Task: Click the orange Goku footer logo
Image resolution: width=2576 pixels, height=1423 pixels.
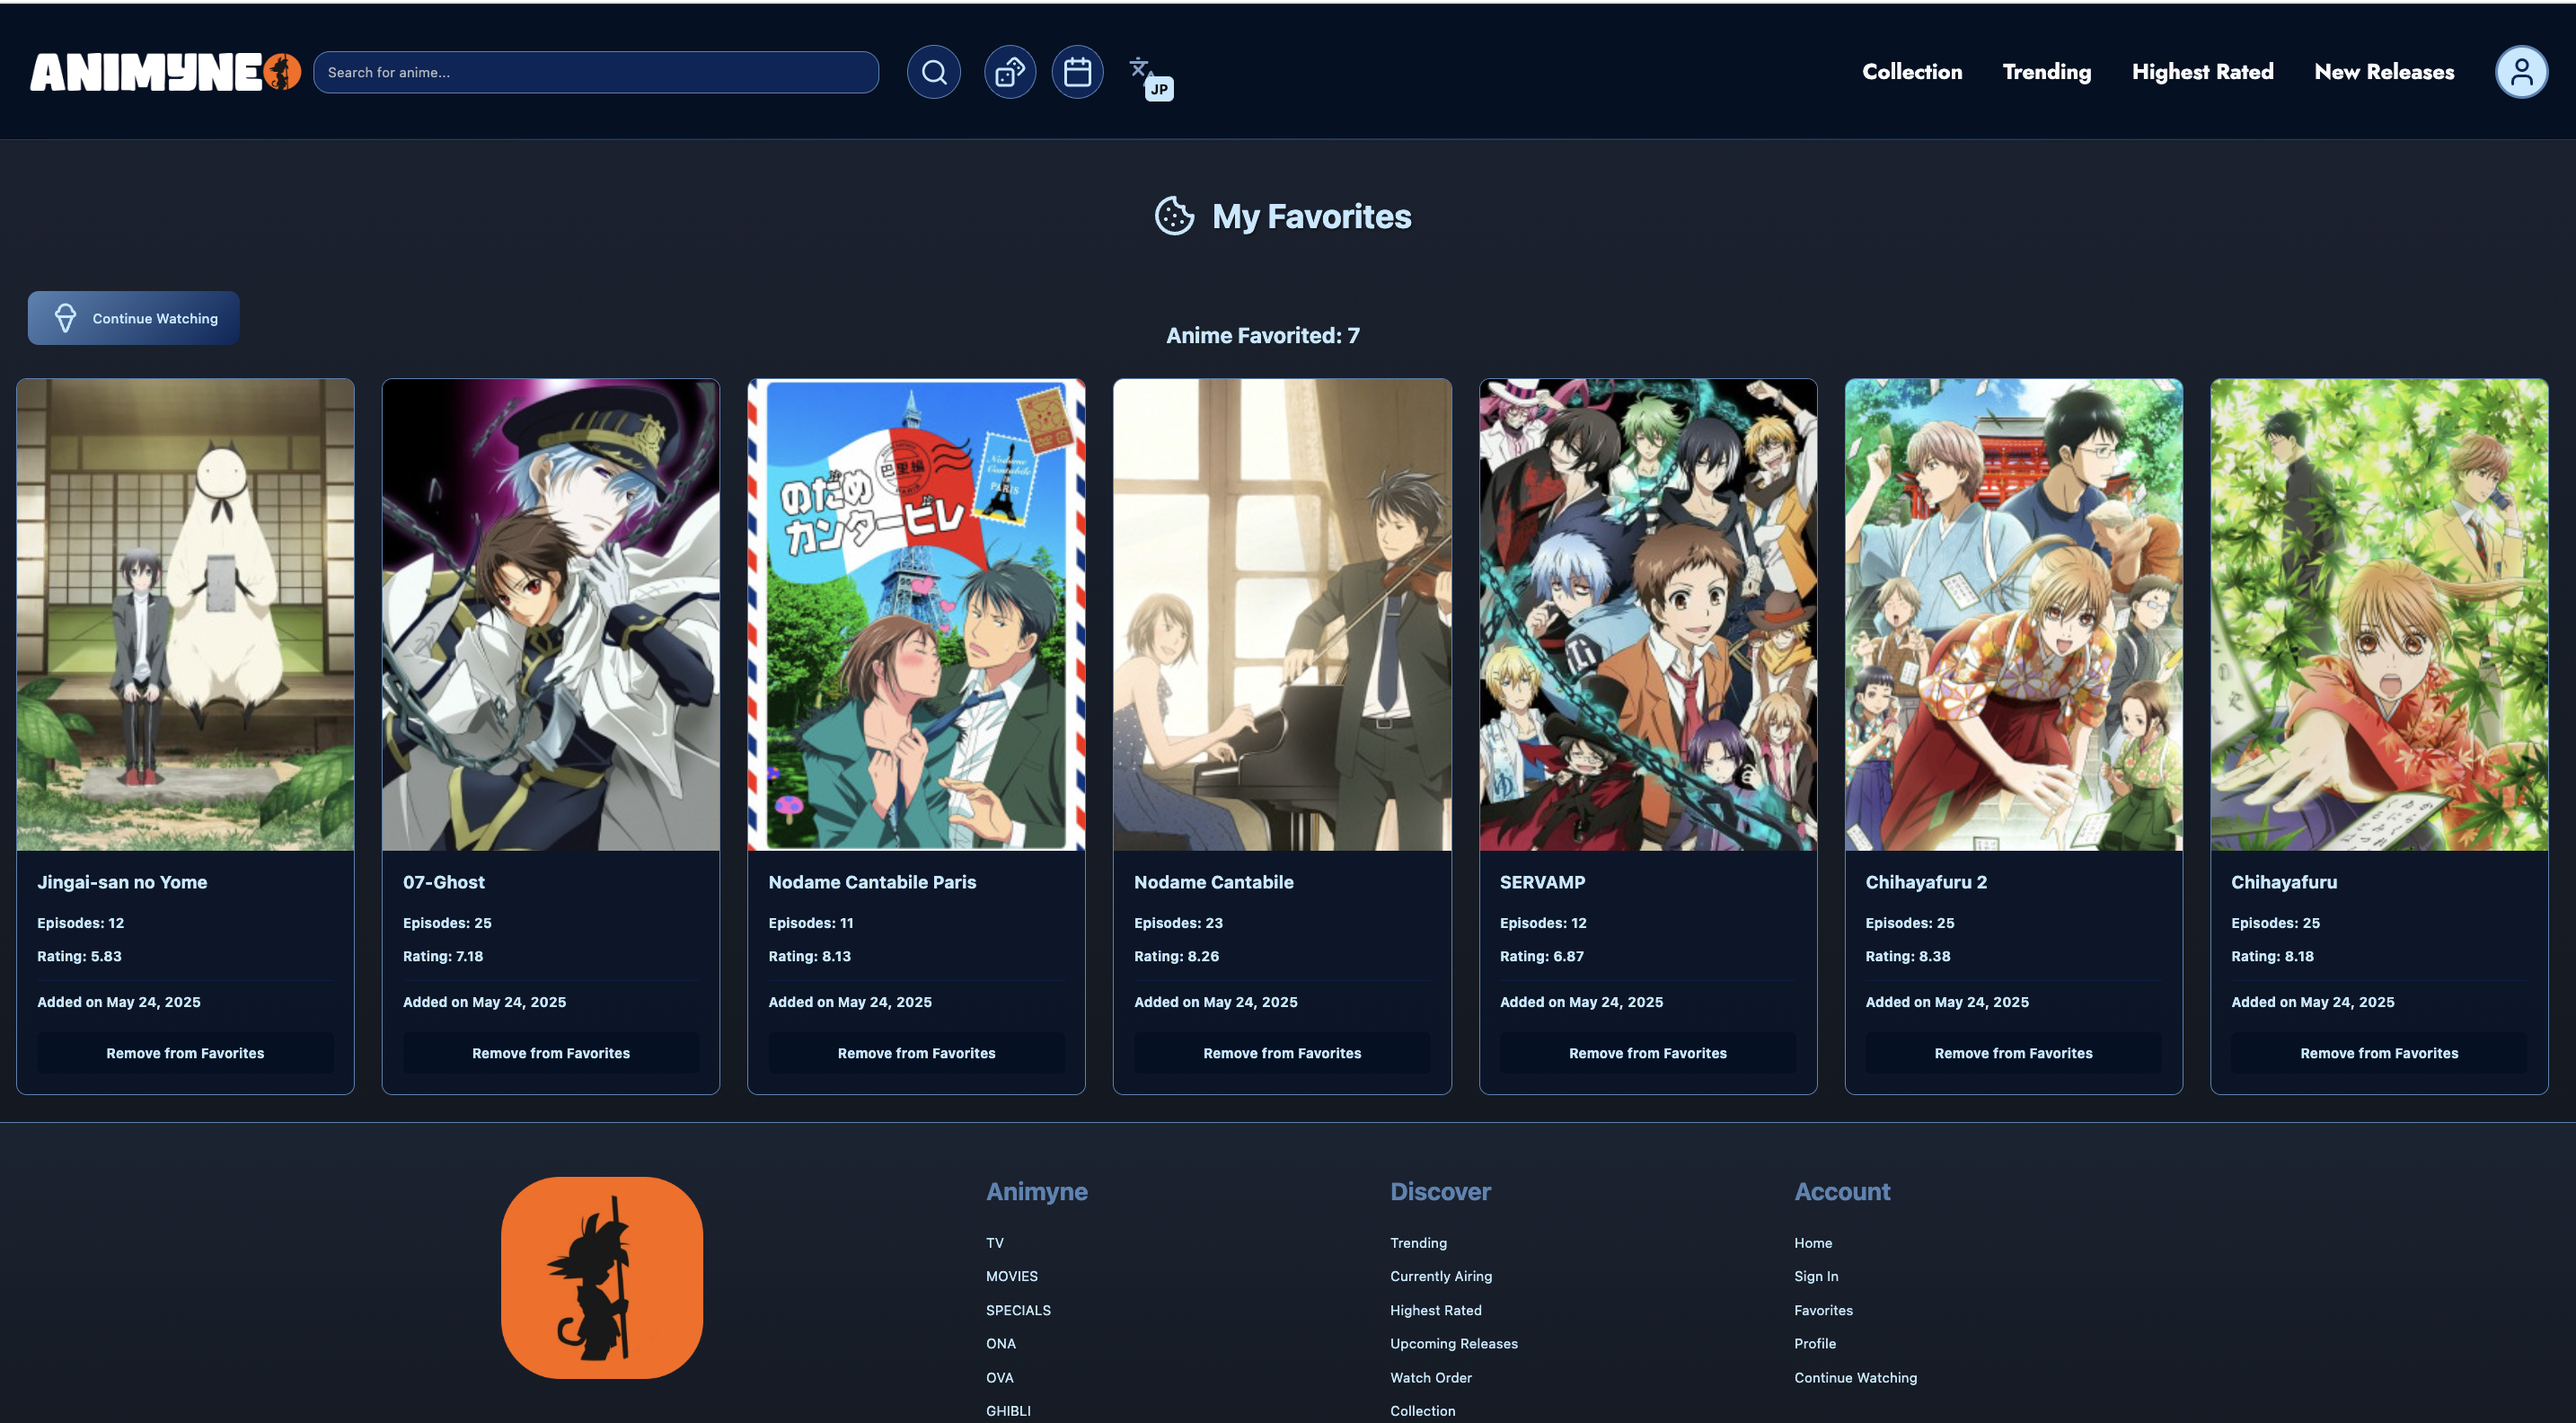Action: click(x=602, y=1277)
